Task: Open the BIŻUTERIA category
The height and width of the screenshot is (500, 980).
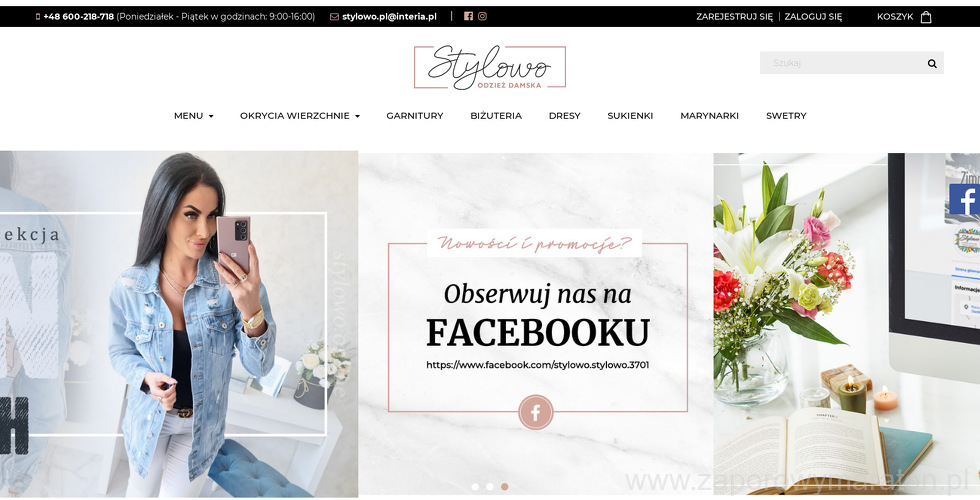Action: point(496,116)
